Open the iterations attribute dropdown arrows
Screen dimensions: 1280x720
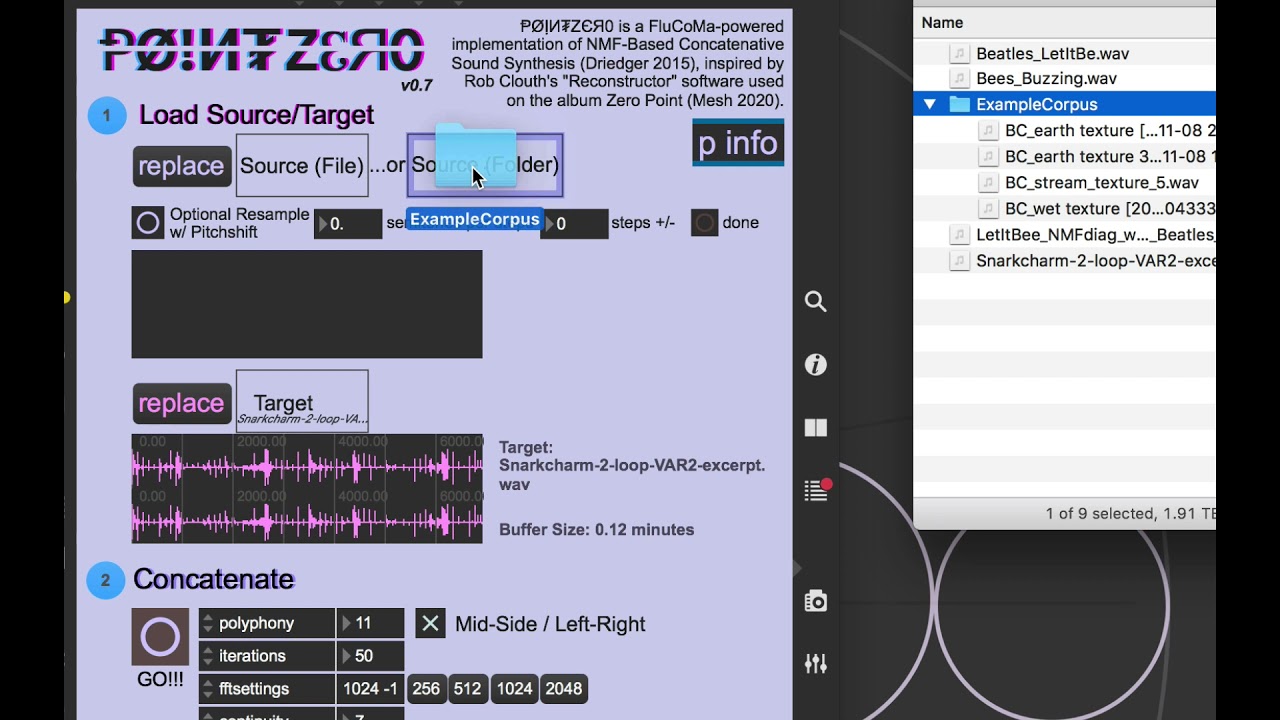point(208,656)
